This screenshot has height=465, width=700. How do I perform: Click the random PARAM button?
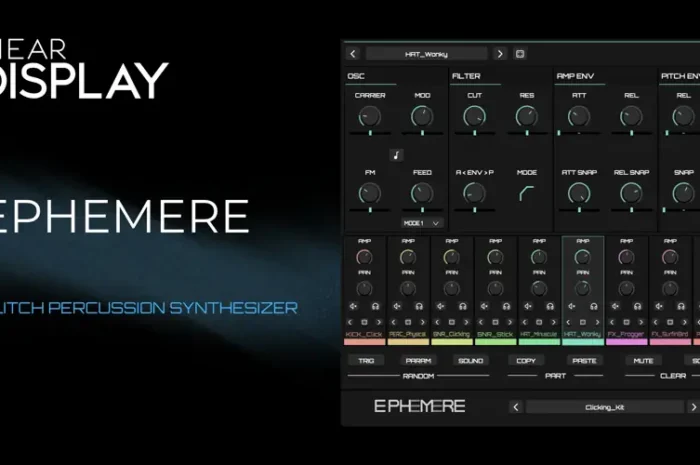coord(418,360)
